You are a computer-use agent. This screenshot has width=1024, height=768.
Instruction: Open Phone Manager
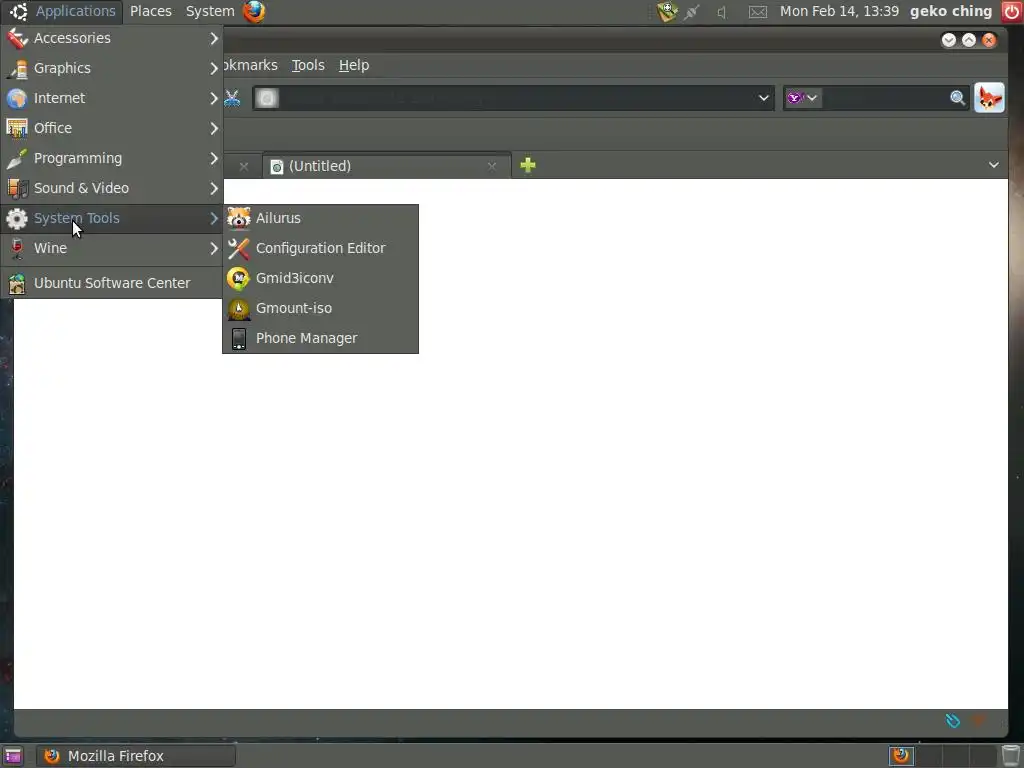point(321,338)
